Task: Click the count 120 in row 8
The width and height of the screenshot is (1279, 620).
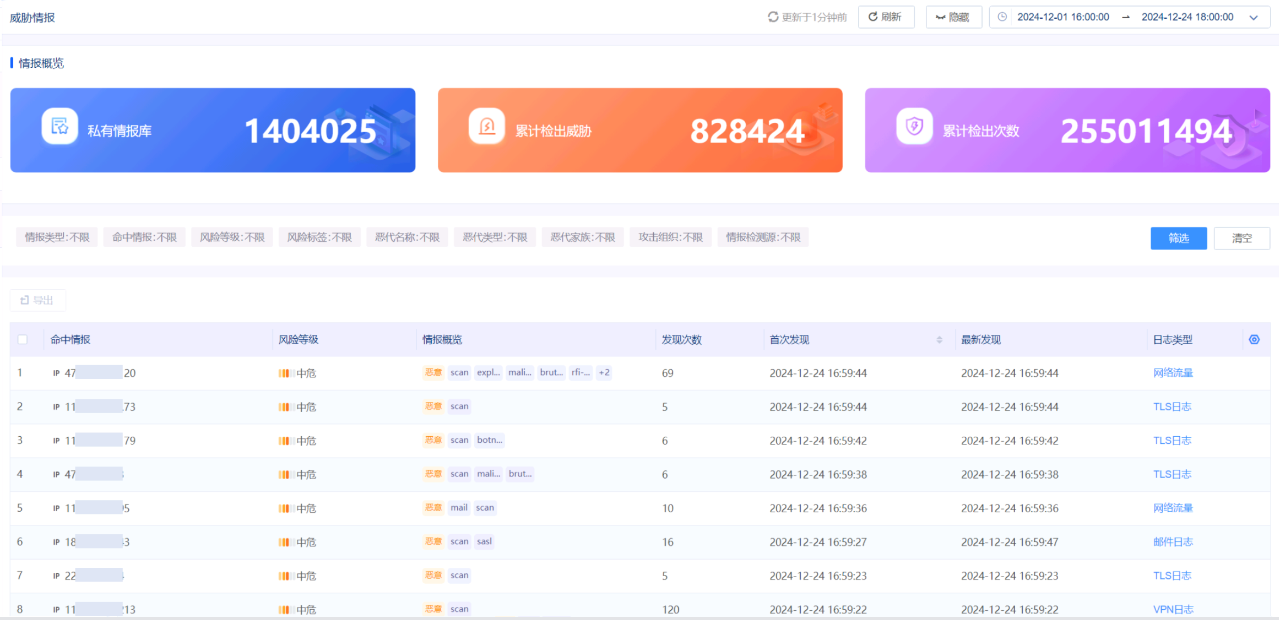Action: pos(671,610)
